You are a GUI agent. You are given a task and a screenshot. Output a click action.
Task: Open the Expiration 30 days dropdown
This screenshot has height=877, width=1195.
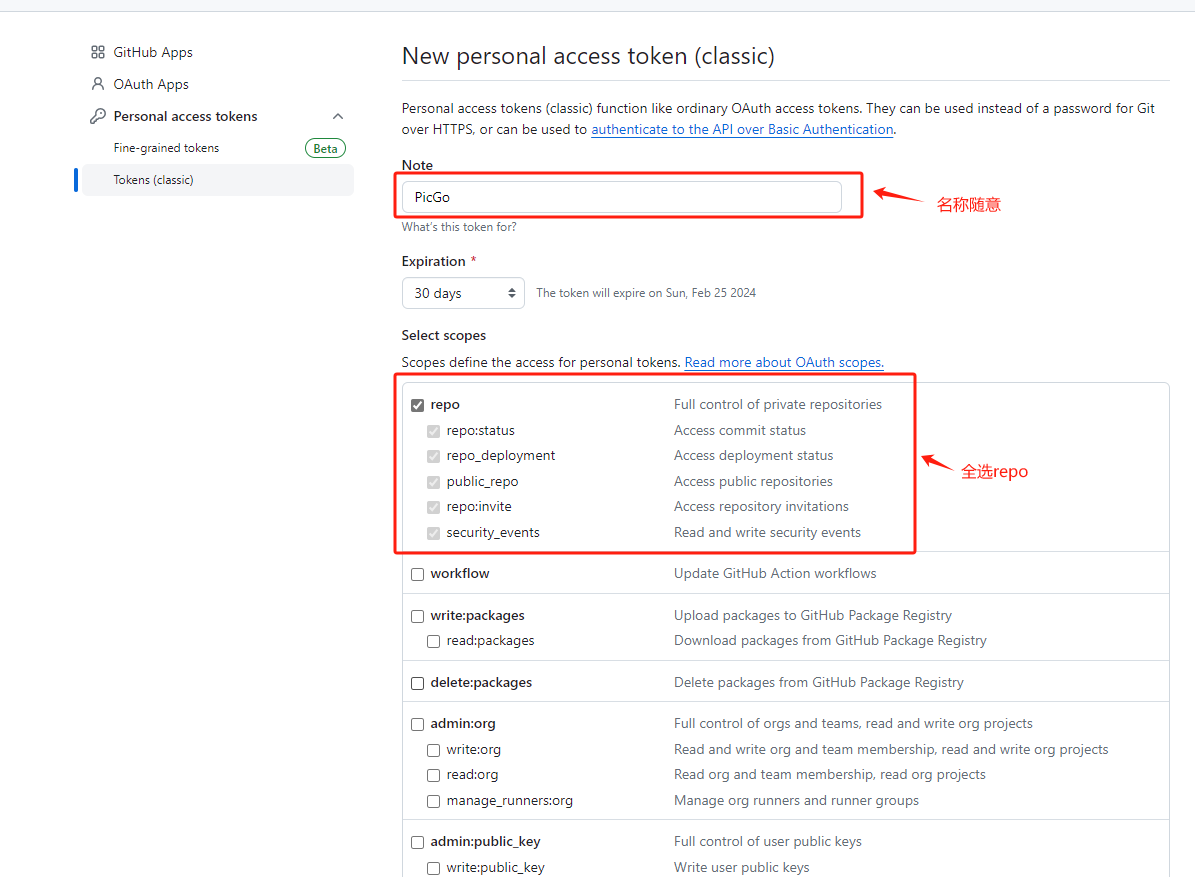click(x=463, y=293)
